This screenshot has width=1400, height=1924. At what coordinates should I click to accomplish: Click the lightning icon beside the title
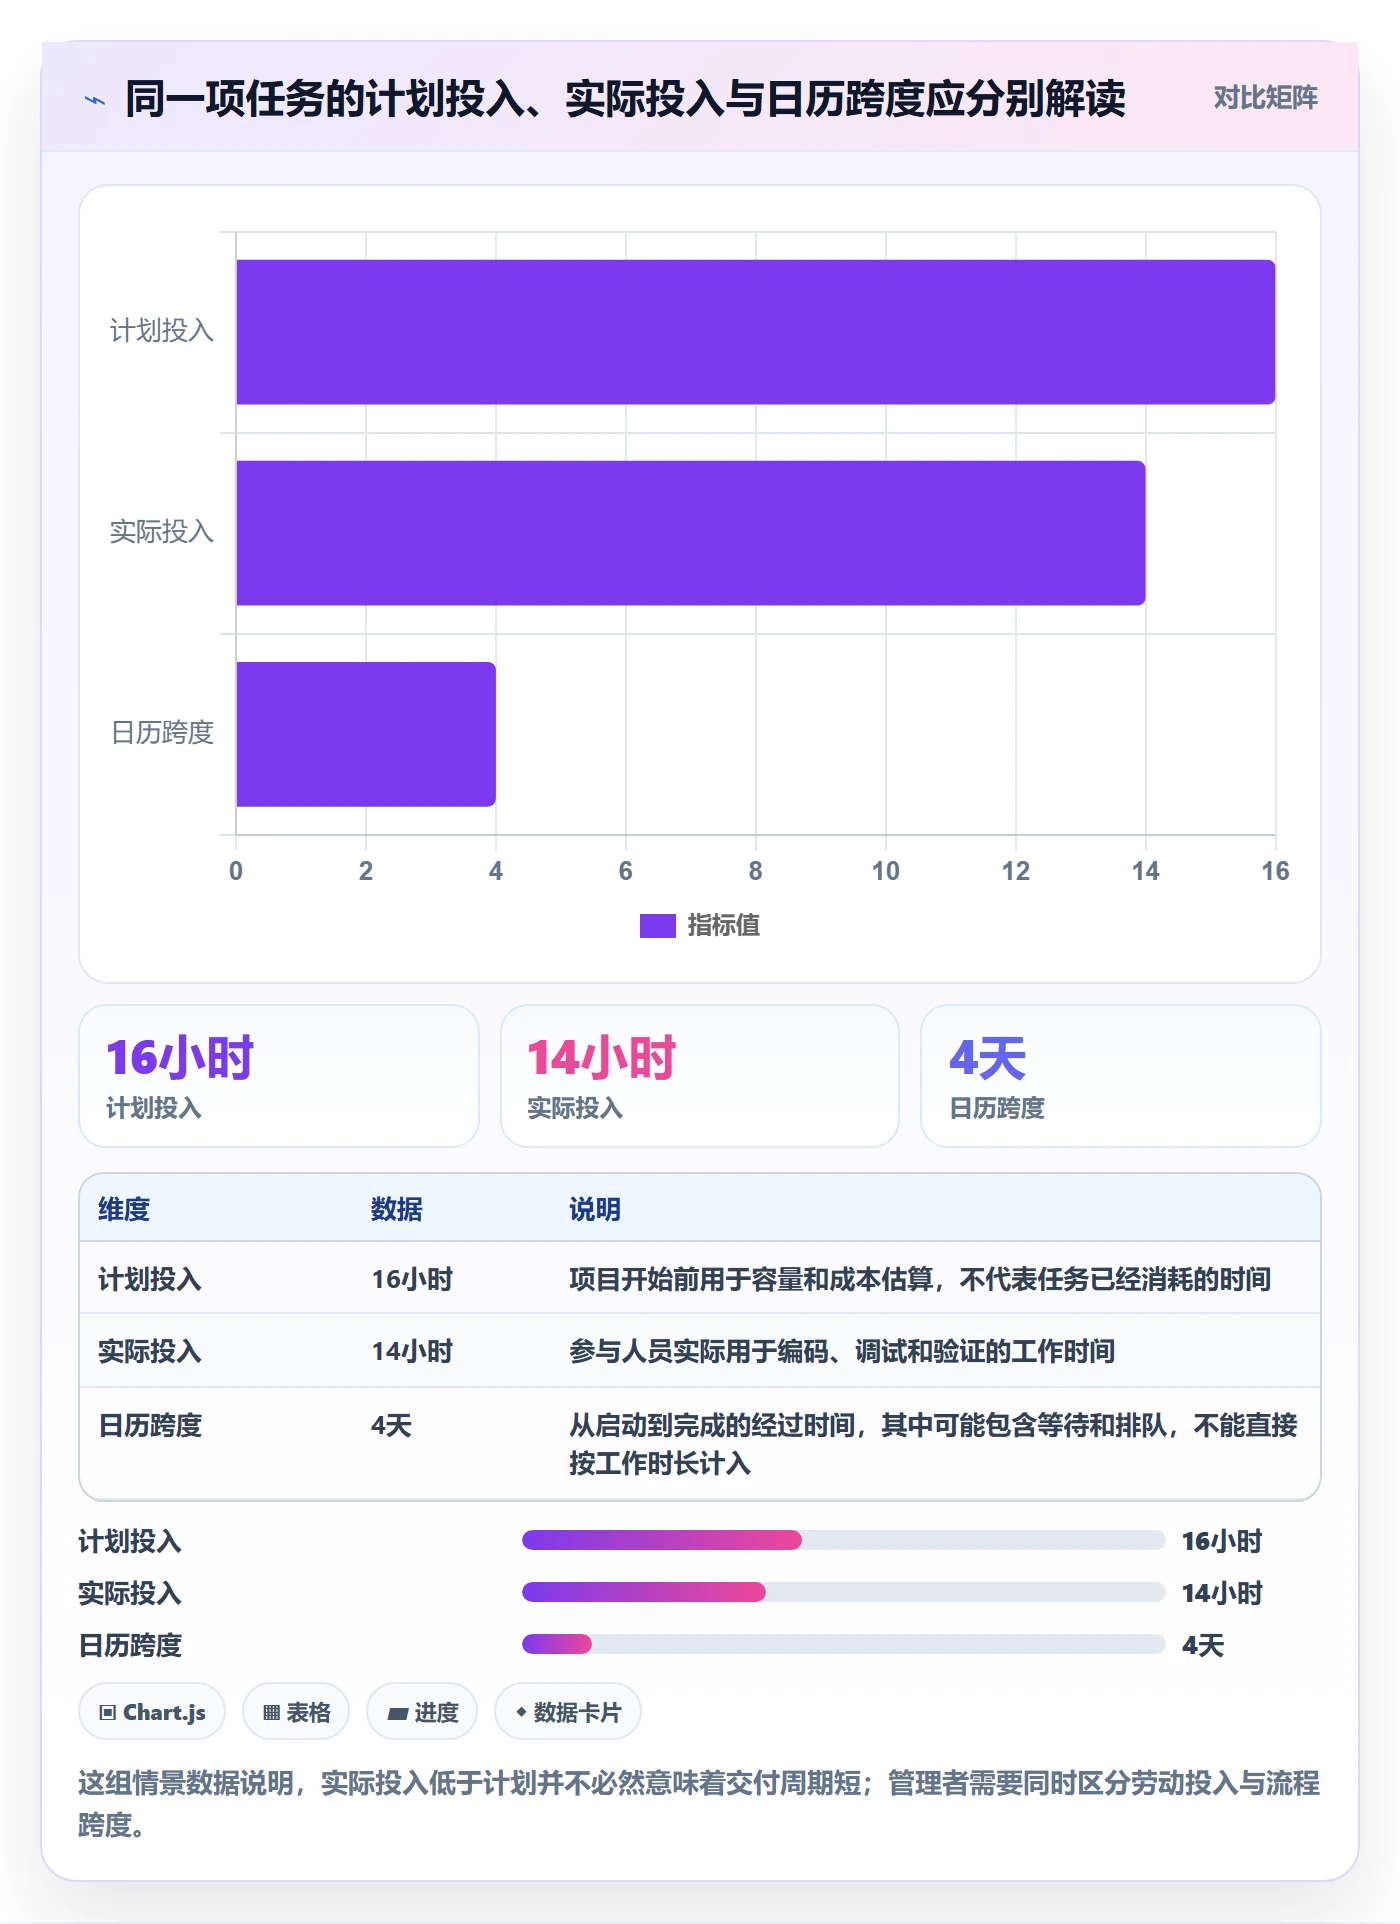pos(95,100)
